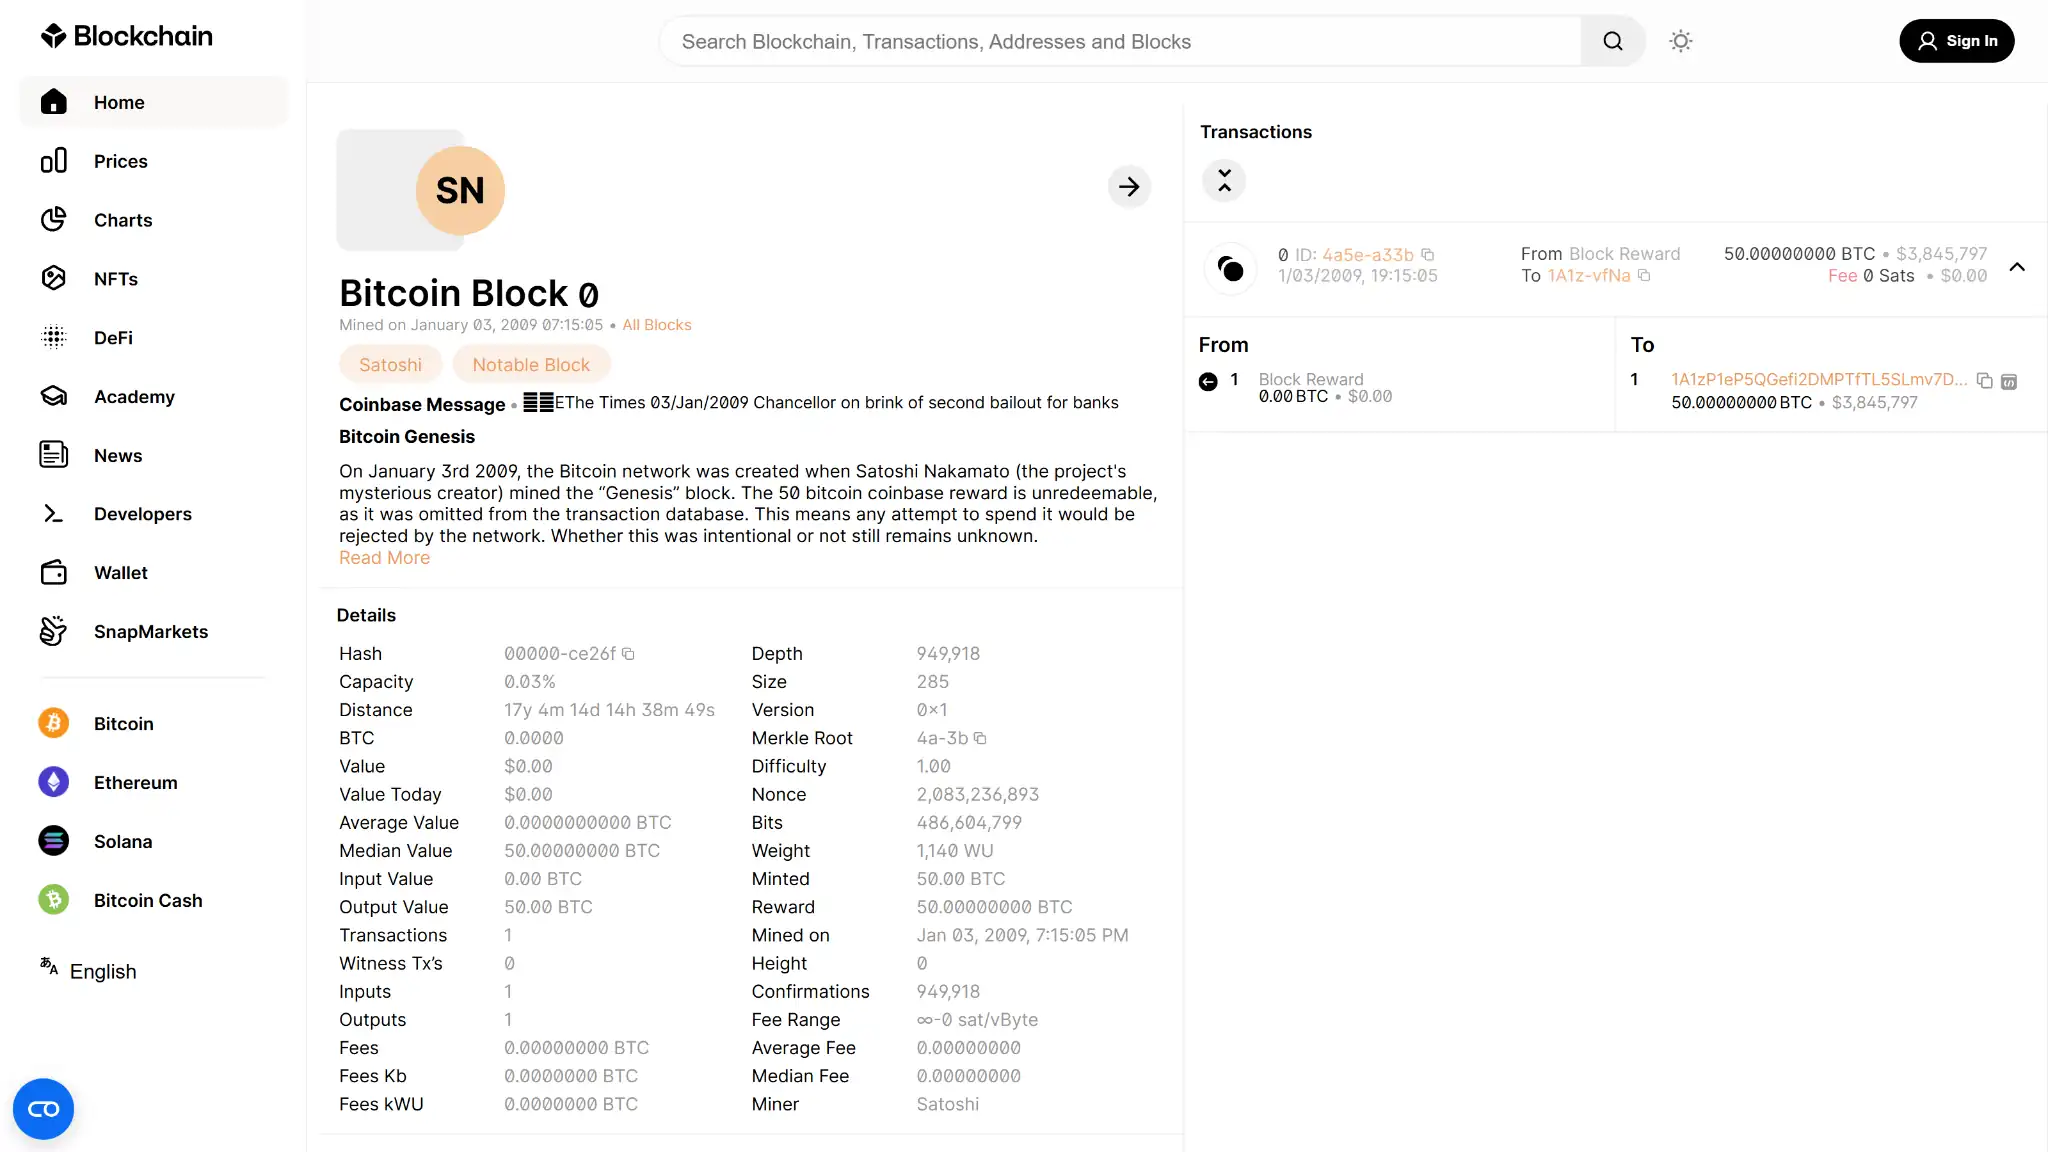Click the SN miner avatar

pyautogui.click(x=460, y=190)
